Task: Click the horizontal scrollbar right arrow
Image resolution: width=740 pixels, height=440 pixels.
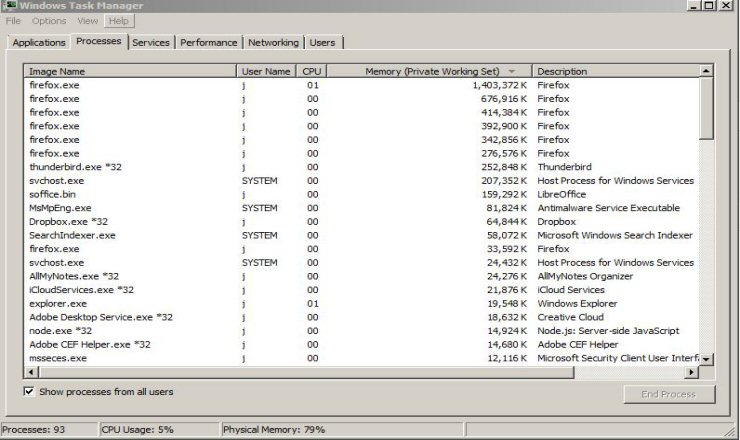Action: point(691,372)
